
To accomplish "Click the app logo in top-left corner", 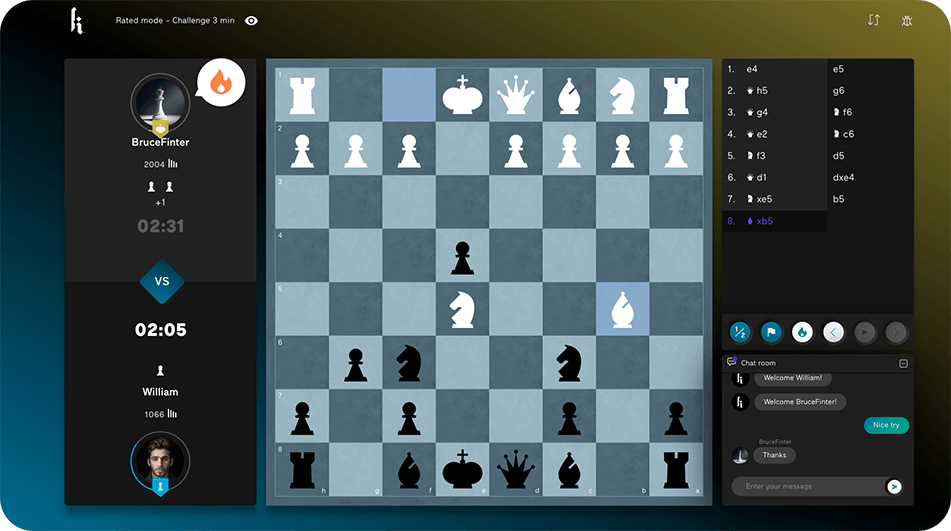I will click(76, 20).
